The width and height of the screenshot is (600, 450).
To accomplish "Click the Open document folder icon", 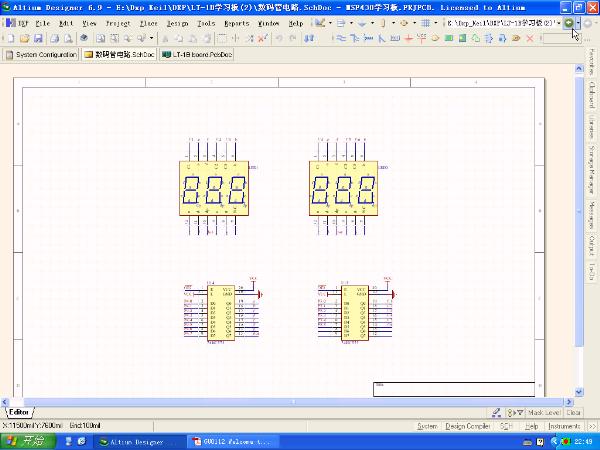I will (x=23, y=38).
